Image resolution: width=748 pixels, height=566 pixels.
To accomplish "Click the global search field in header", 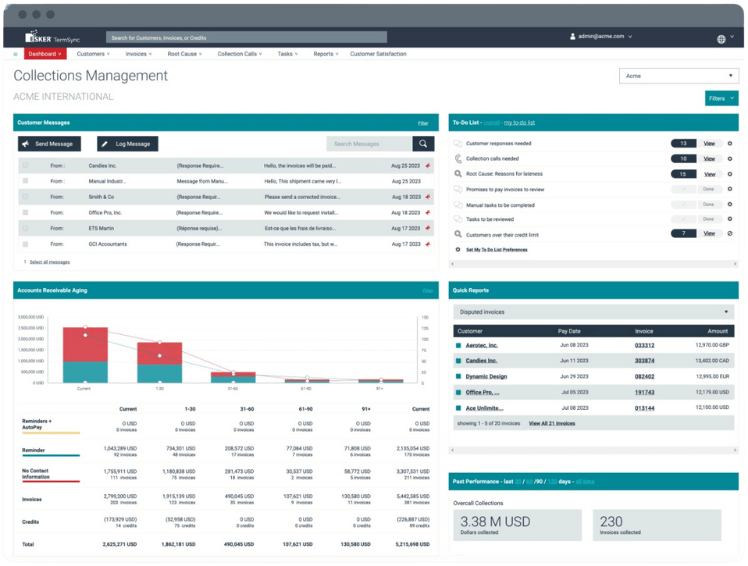I will click(245, 37).
